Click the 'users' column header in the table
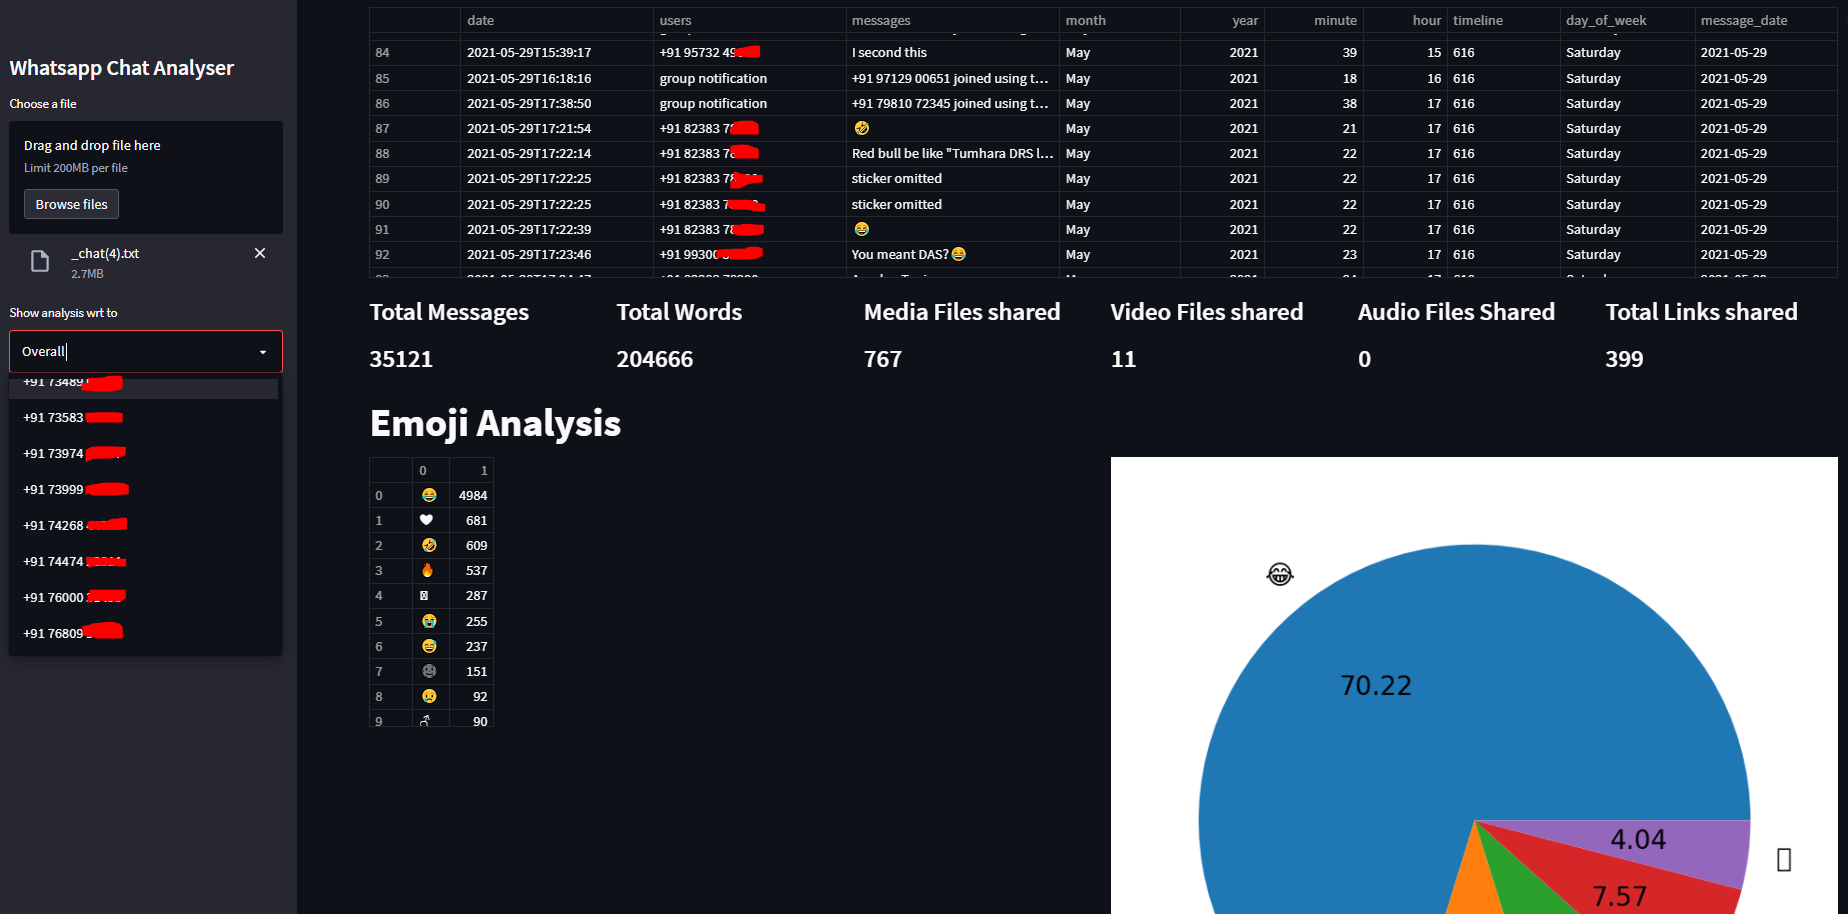 click(675, 20)
